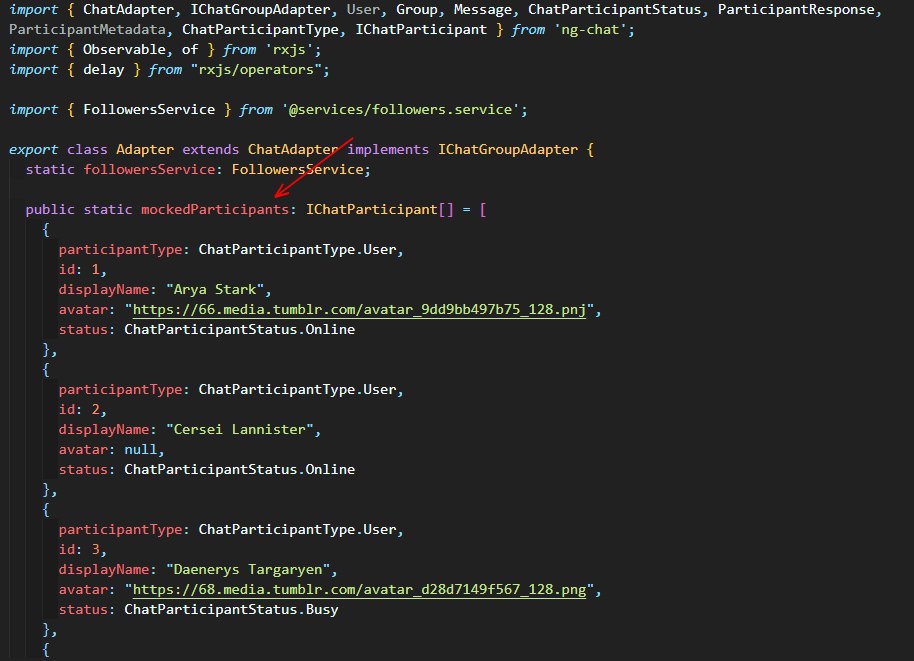The height and width of the screenshot is (661, 914).
Task: Click the mockedParticipants property name
Action: 215,209
